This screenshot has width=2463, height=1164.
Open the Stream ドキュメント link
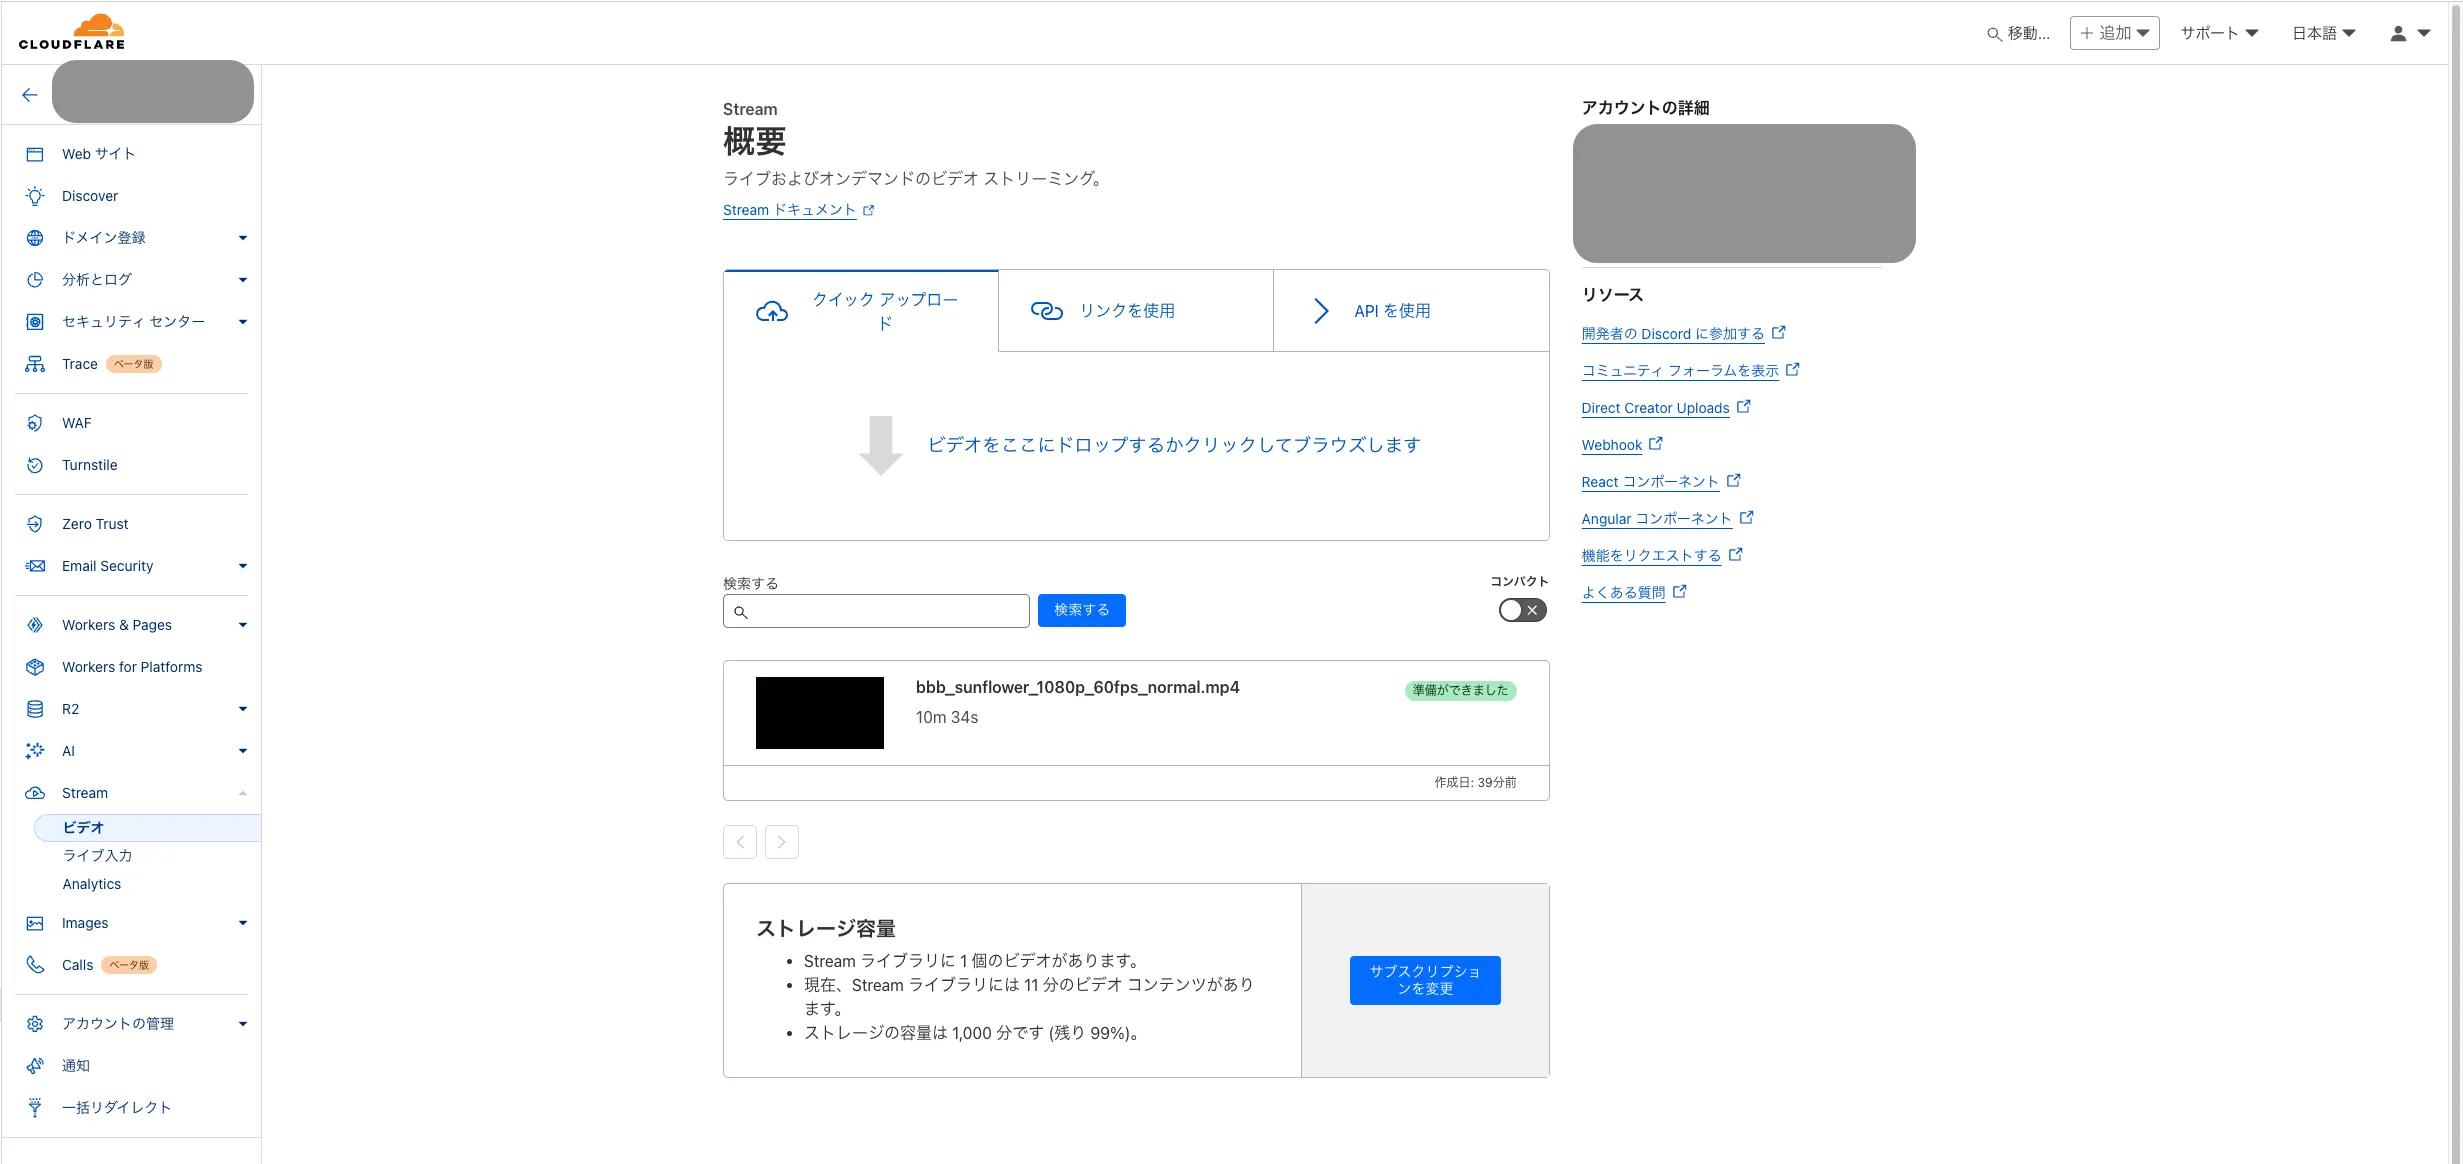(x=789, y=209)
